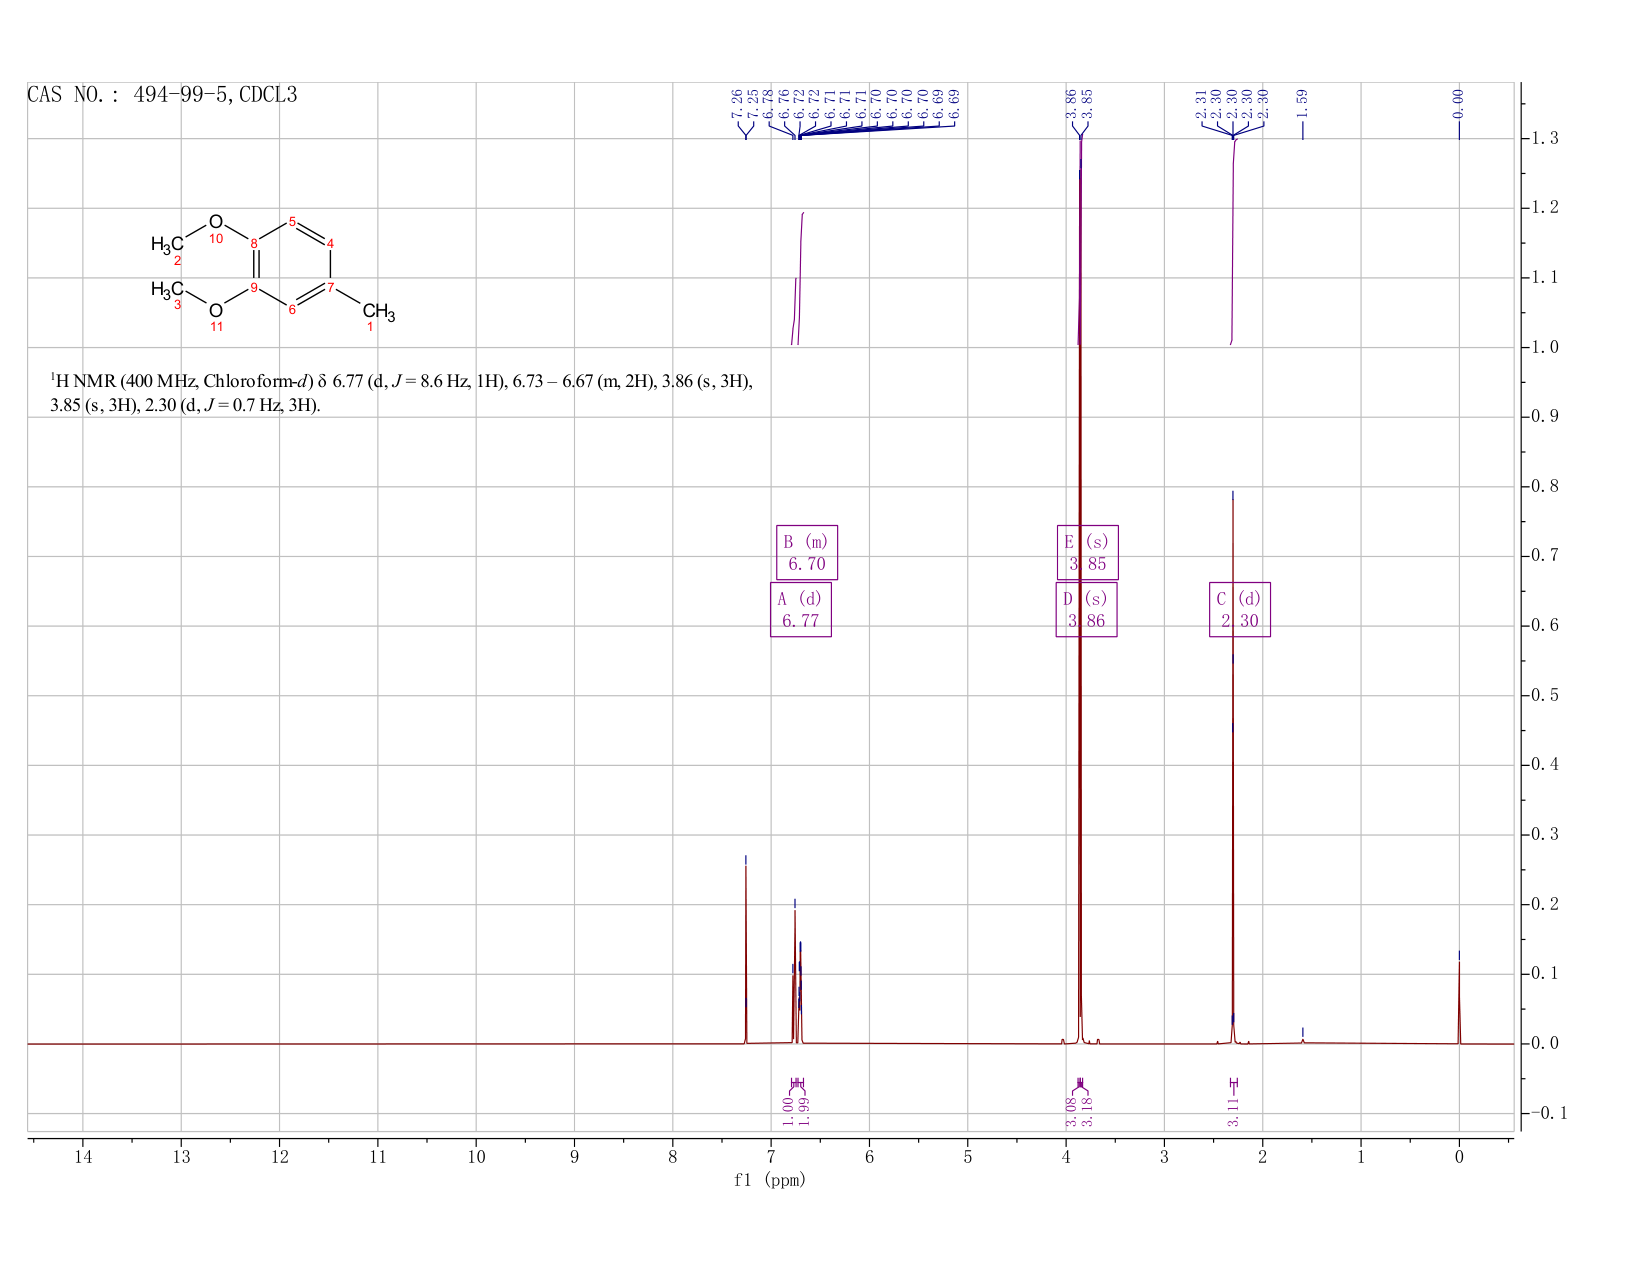Click the 10 tick label on ppm axis
The image size is (1650, 1275).
[x=476, y=1157]
